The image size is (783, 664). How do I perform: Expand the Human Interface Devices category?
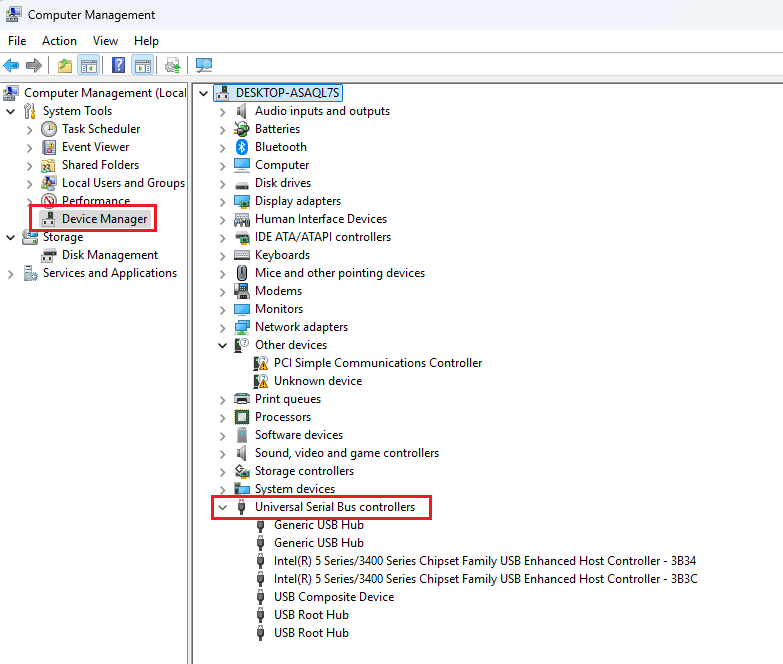(222, 220)
